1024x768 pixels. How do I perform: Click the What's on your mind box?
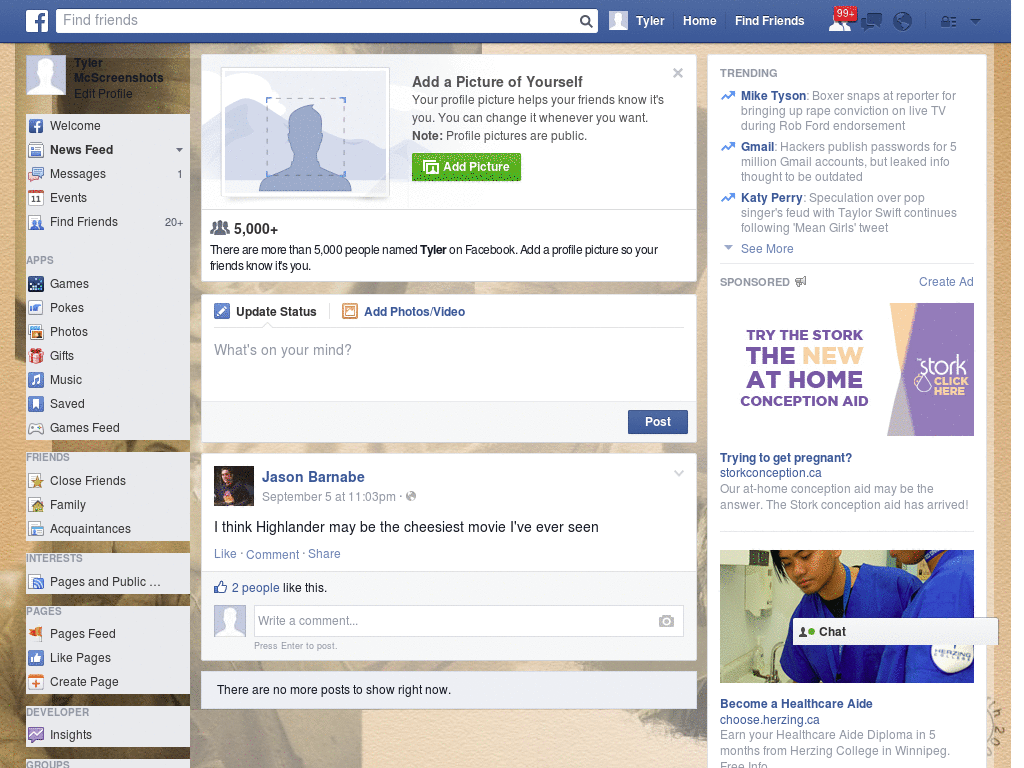(x=449, y=362)
